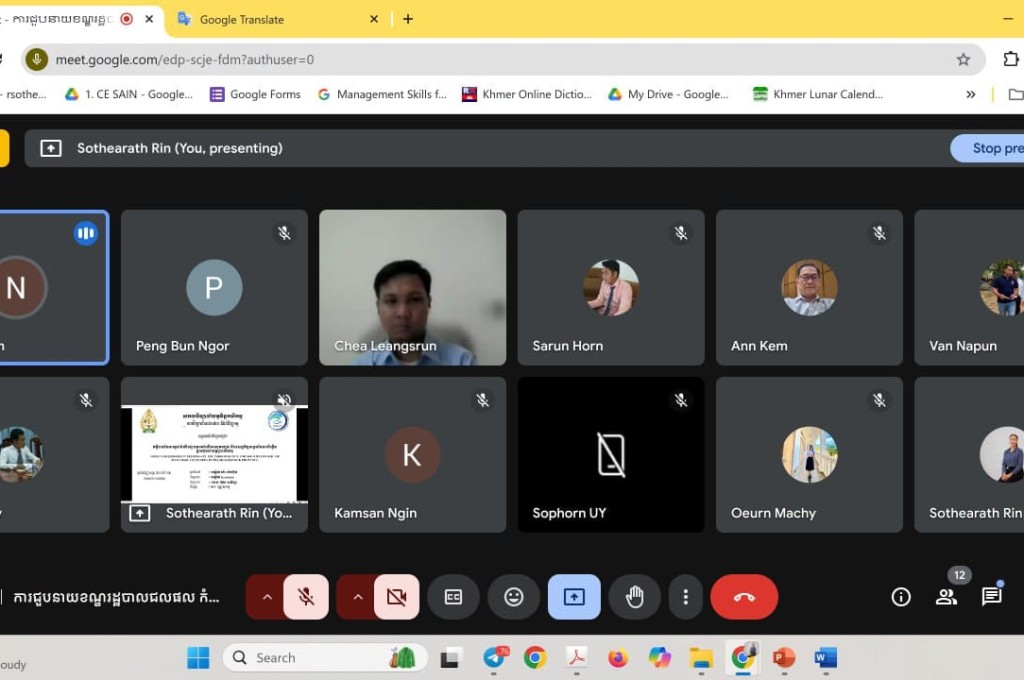Open the Khmer Online Dictionary bookmark
The width and height of the screenshot is (1024, 680).
click(x=526, y=94)
